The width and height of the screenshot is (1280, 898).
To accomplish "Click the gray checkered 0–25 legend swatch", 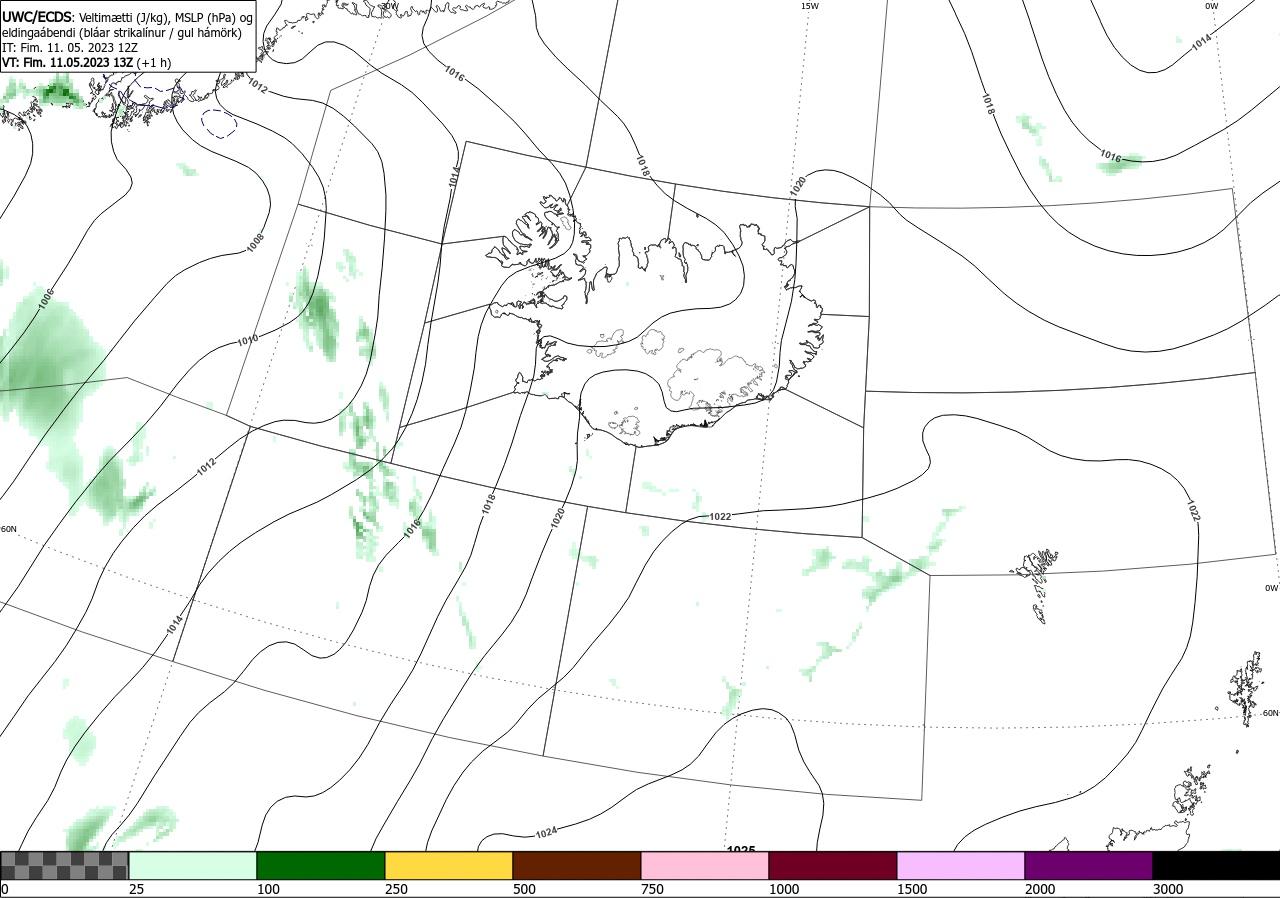I will click(x=64, y=865).
